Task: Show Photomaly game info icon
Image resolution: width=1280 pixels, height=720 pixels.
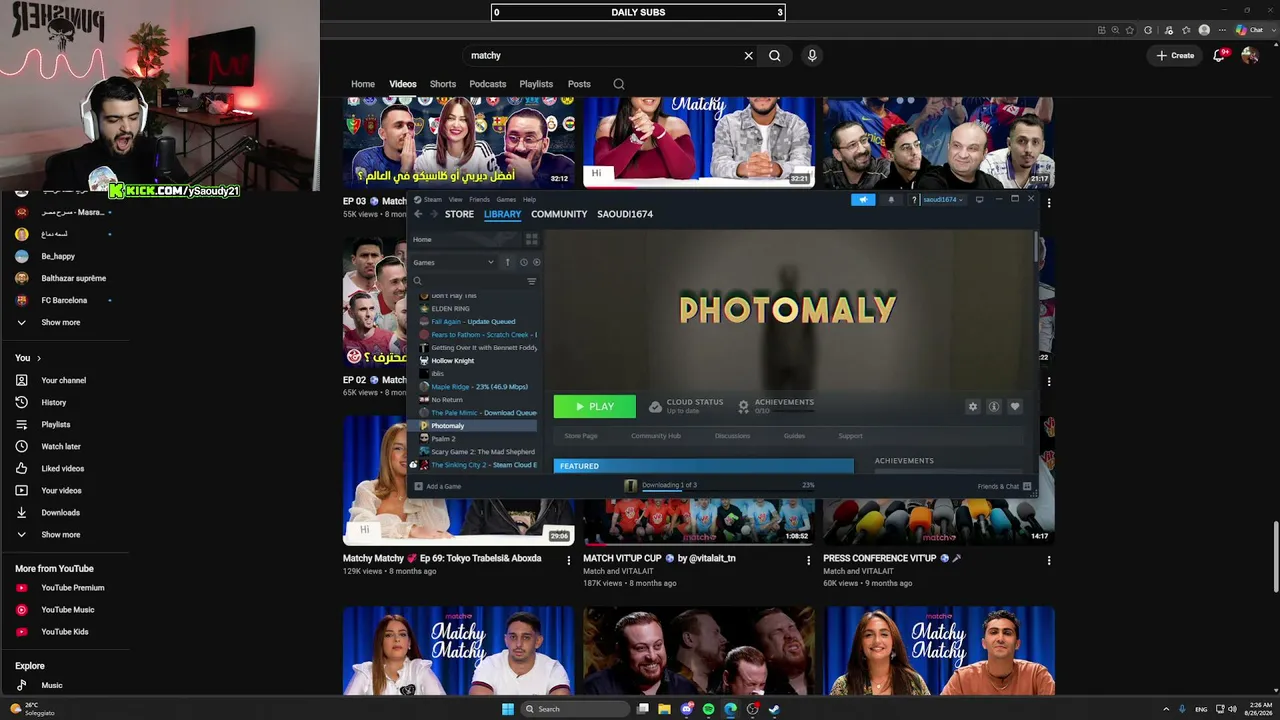Action: click(994, 407)
